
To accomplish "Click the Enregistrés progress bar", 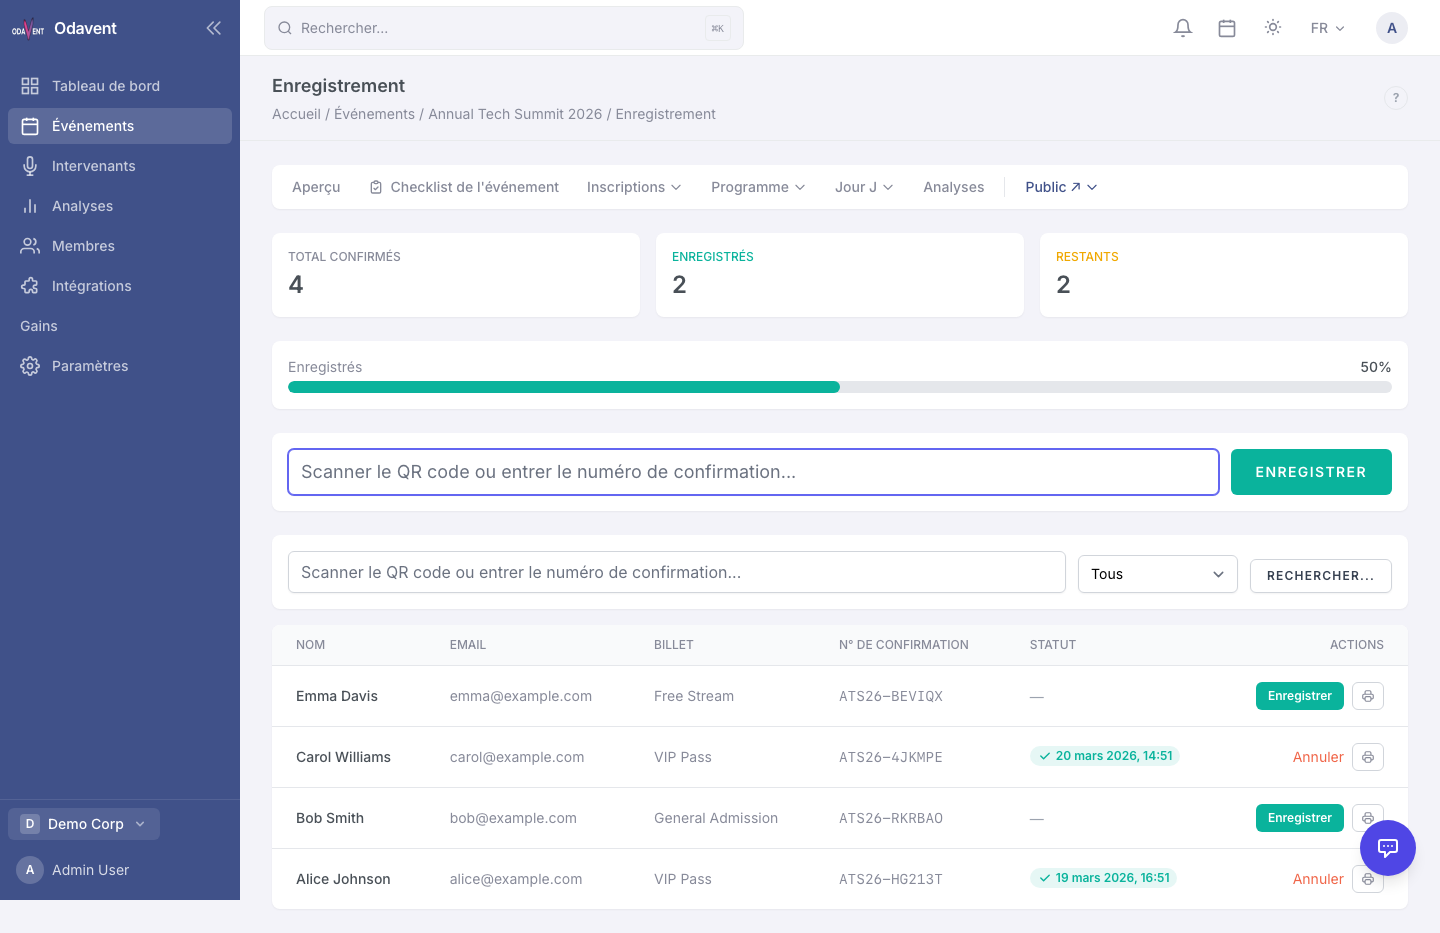I will 840,387.
